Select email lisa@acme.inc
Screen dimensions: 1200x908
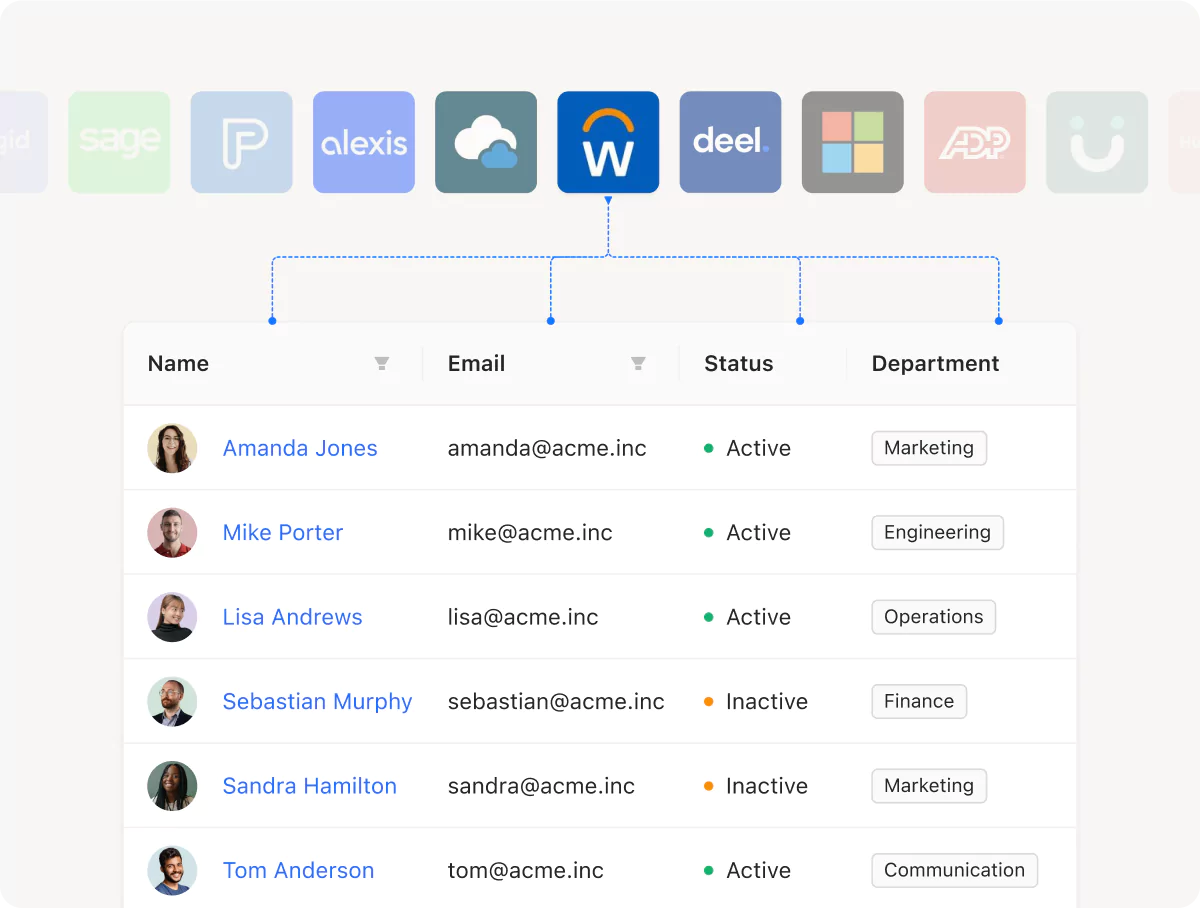point(523,617)
